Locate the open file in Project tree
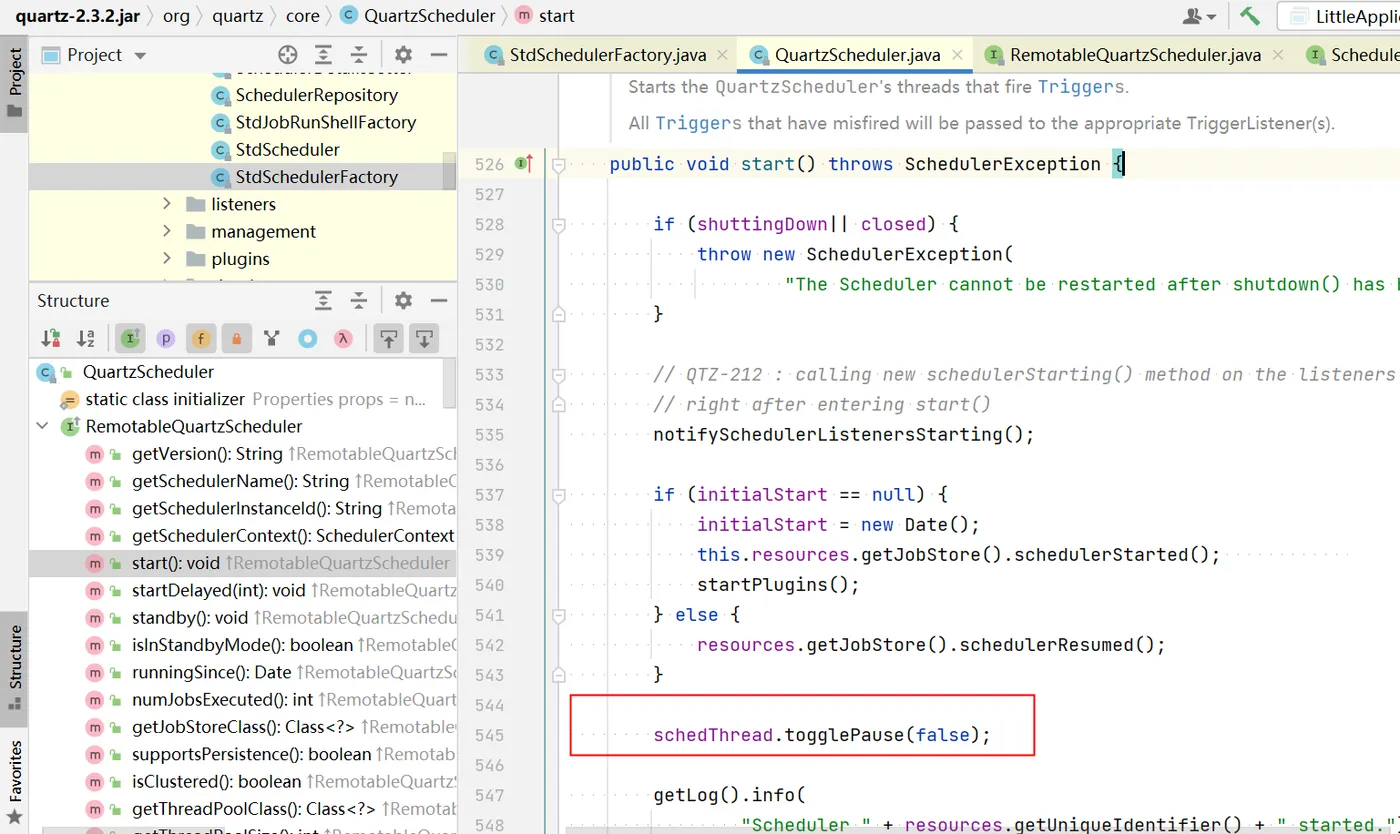 (288, 55)
